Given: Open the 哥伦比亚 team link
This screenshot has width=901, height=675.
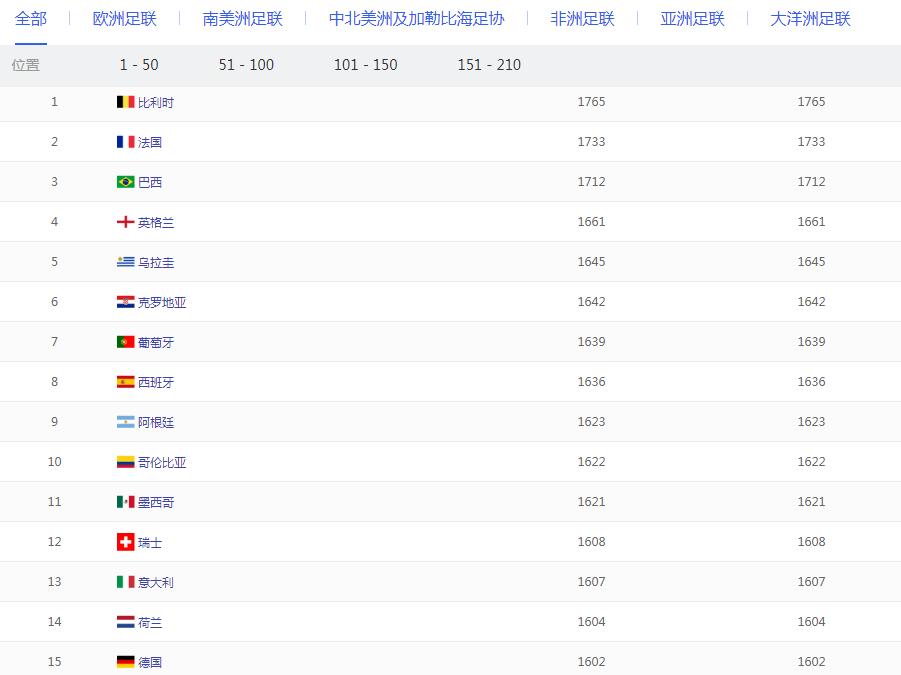Looking at the screenshot, I should pyautogui.click(x=162, y=462).
